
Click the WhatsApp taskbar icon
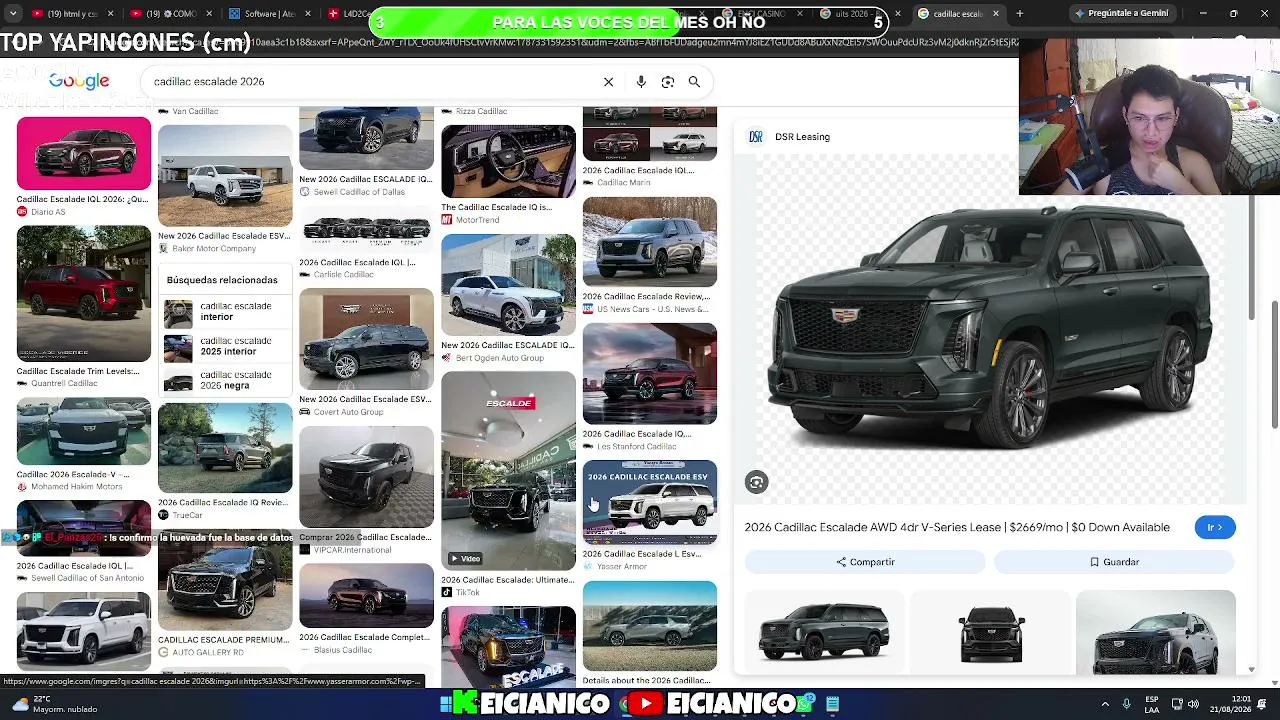[804, 704]
